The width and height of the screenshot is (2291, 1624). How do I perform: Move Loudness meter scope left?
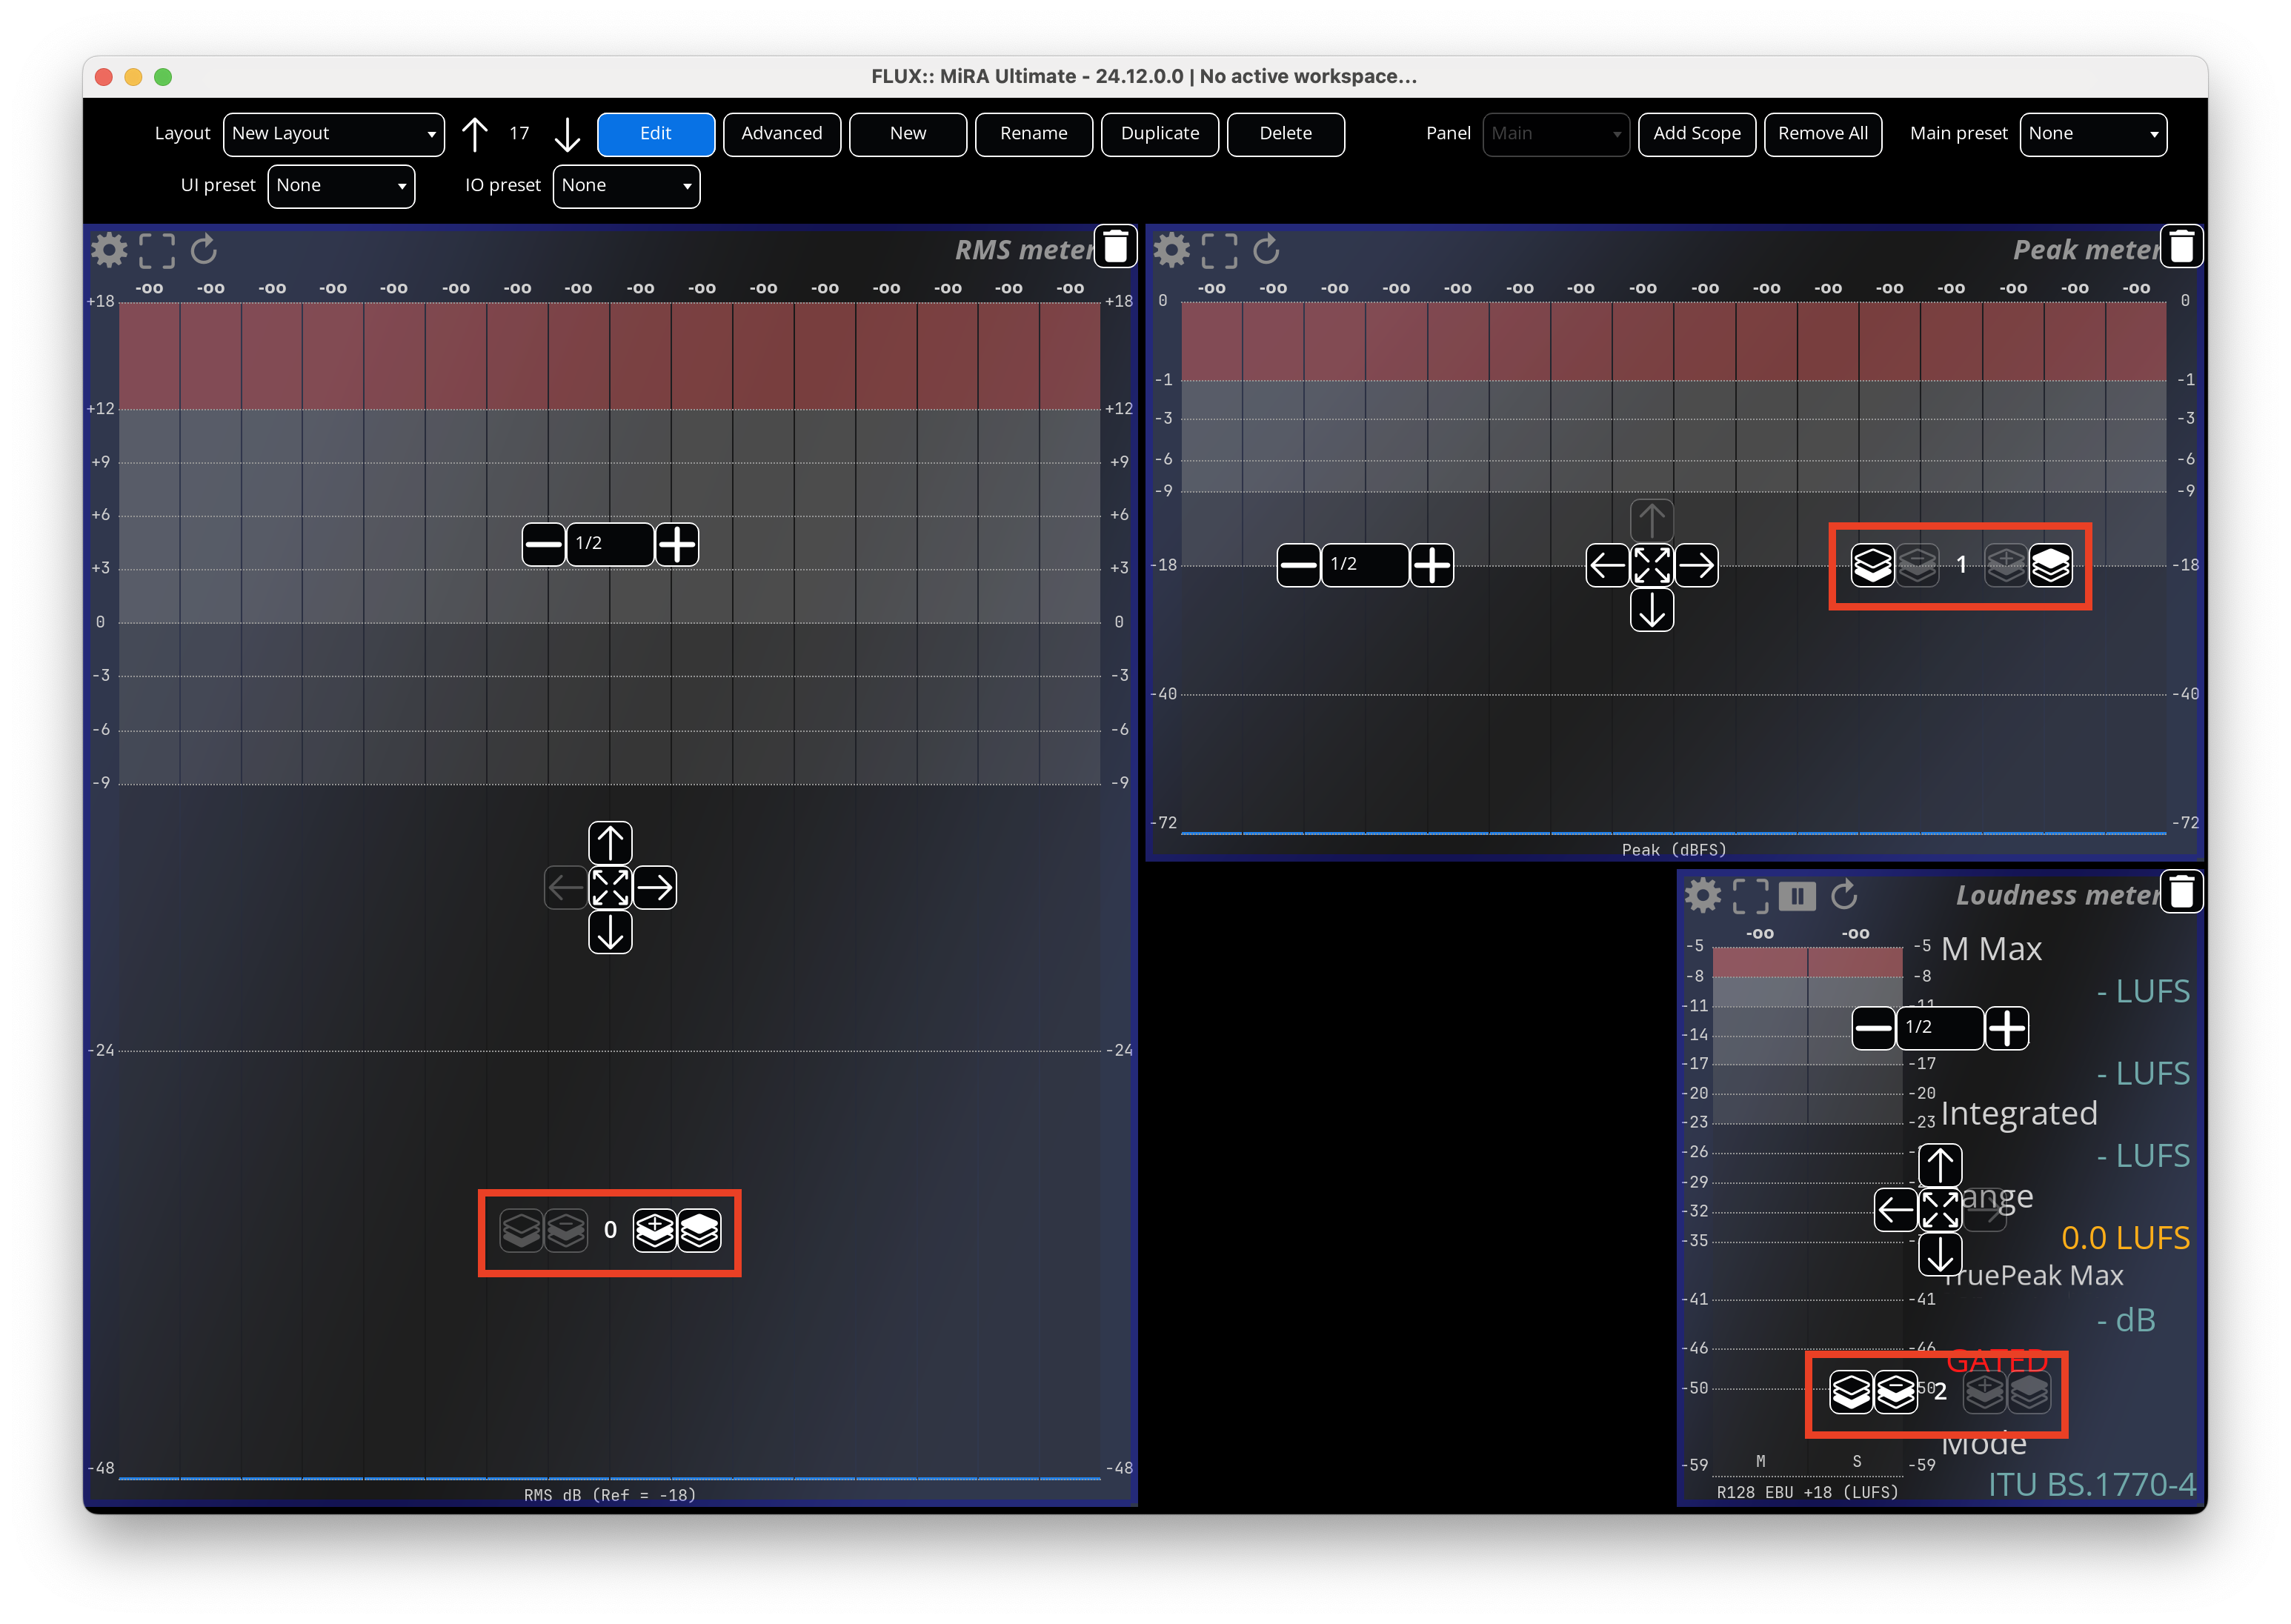1895,1210
